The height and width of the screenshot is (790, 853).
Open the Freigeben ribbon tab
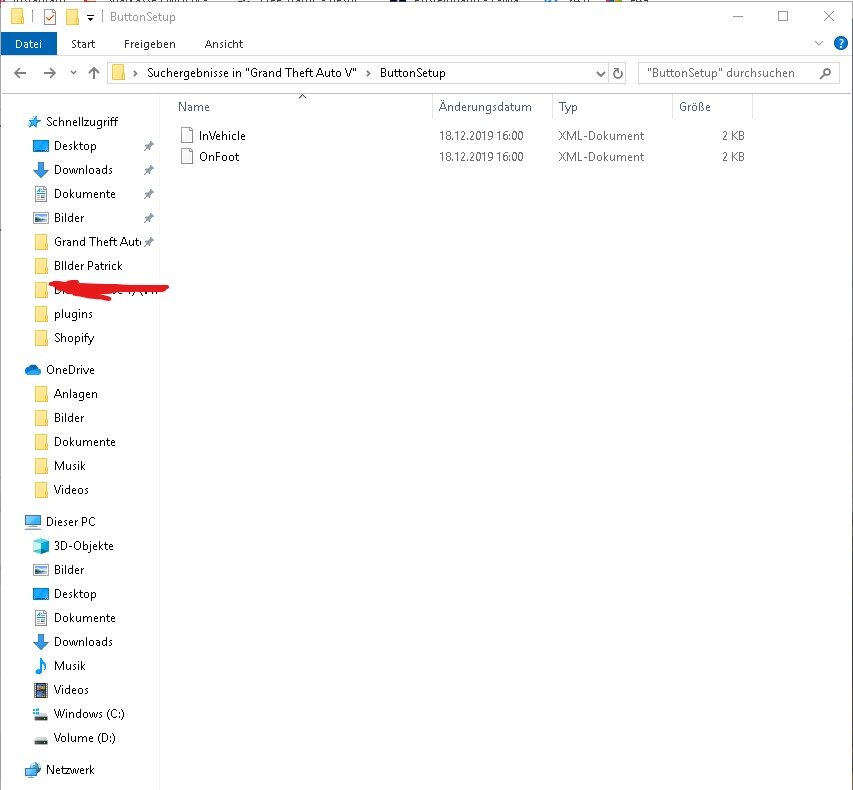click(x=150, y=44)
